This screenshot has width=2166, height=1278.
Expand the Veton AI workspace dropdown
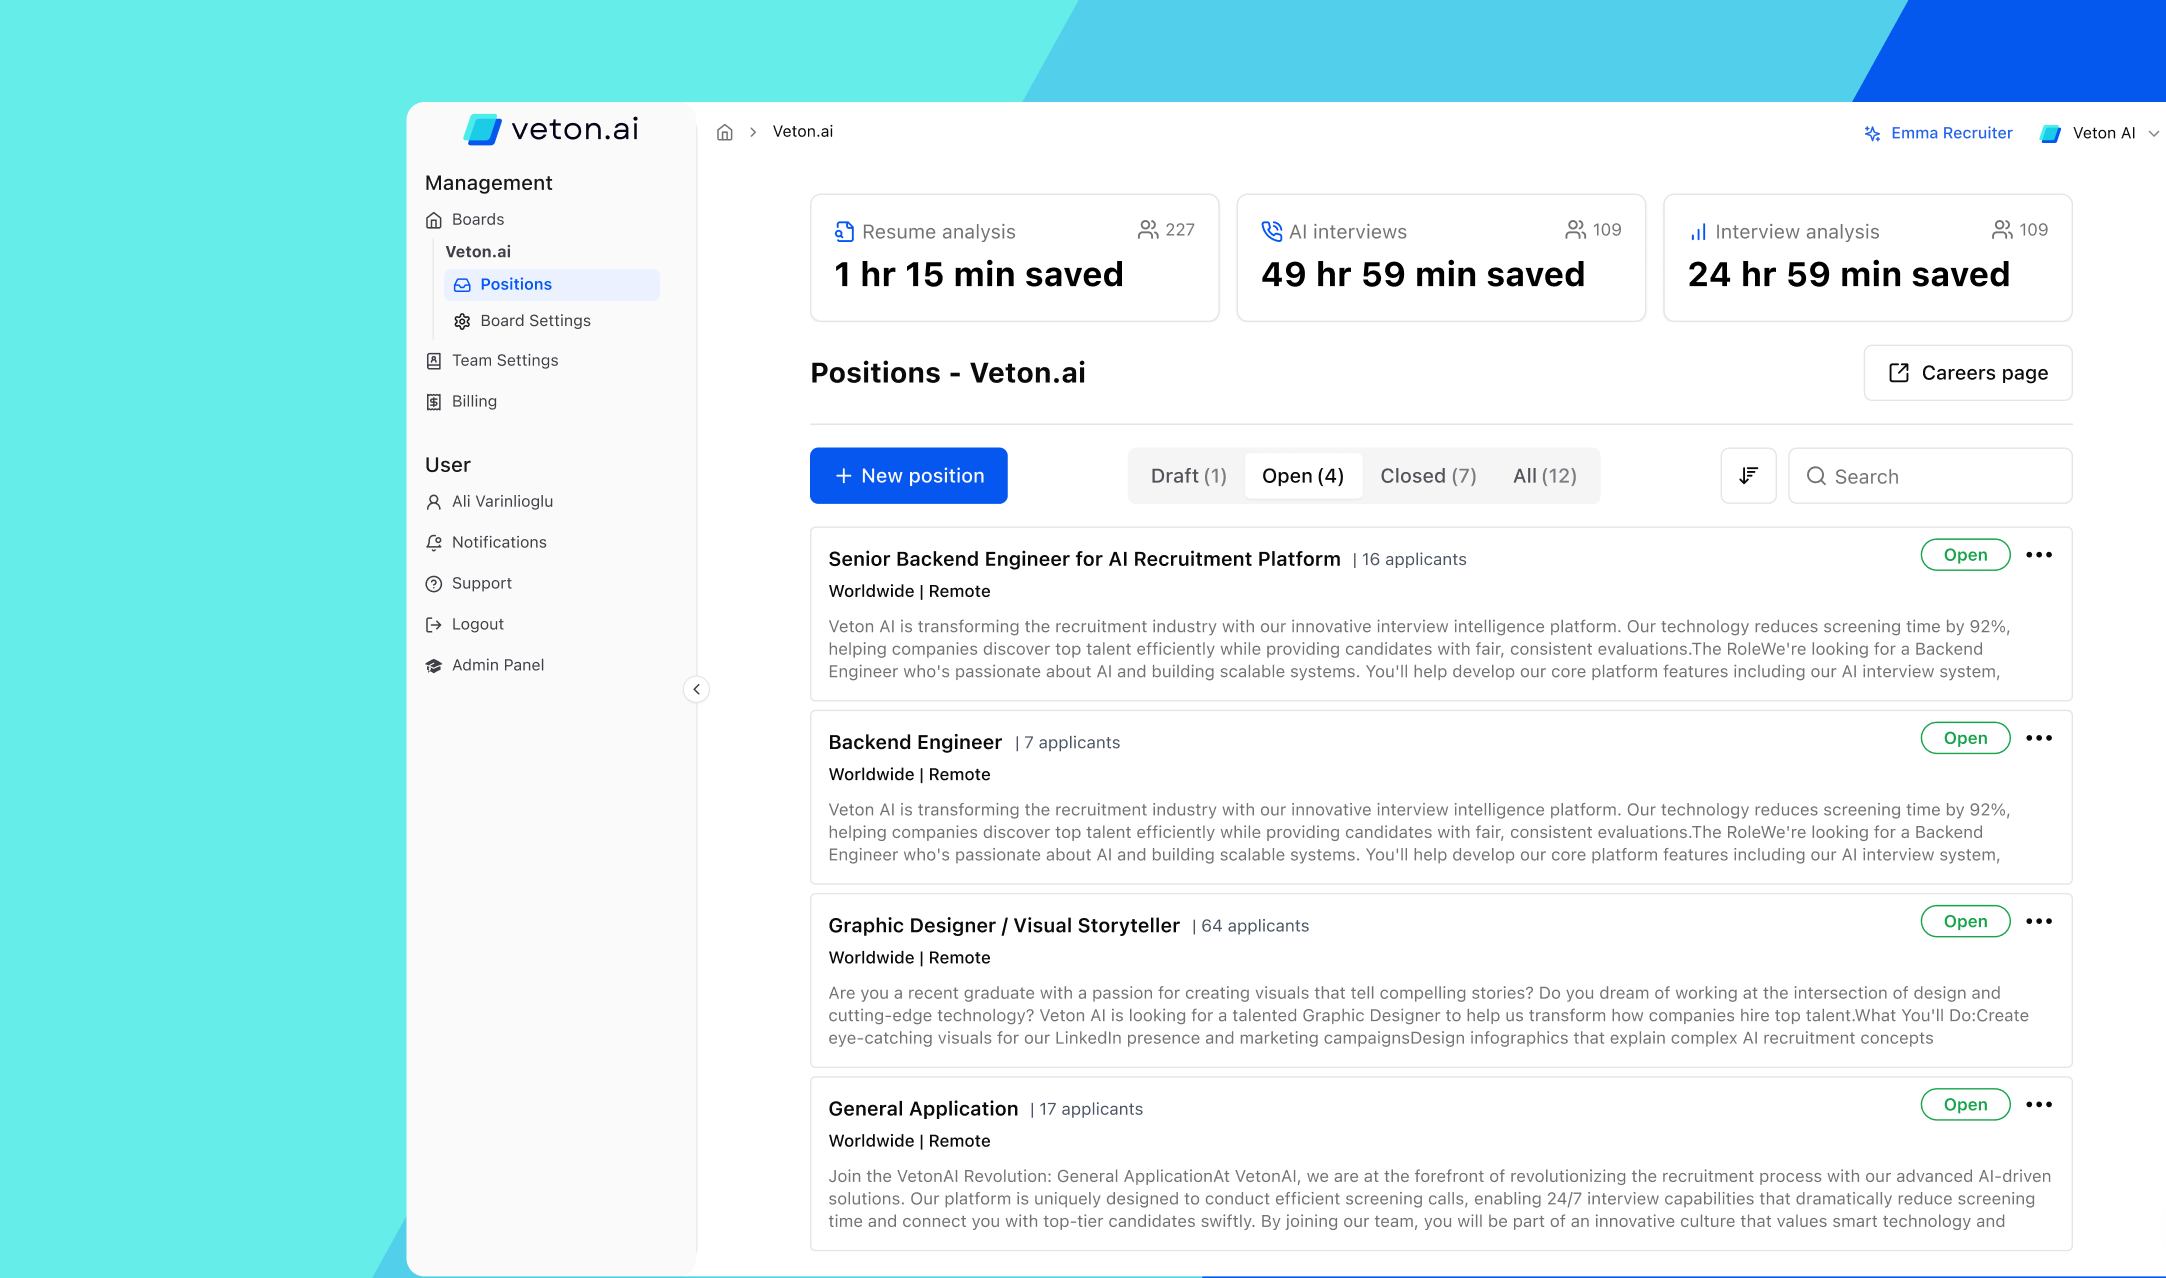point(2102,133)
